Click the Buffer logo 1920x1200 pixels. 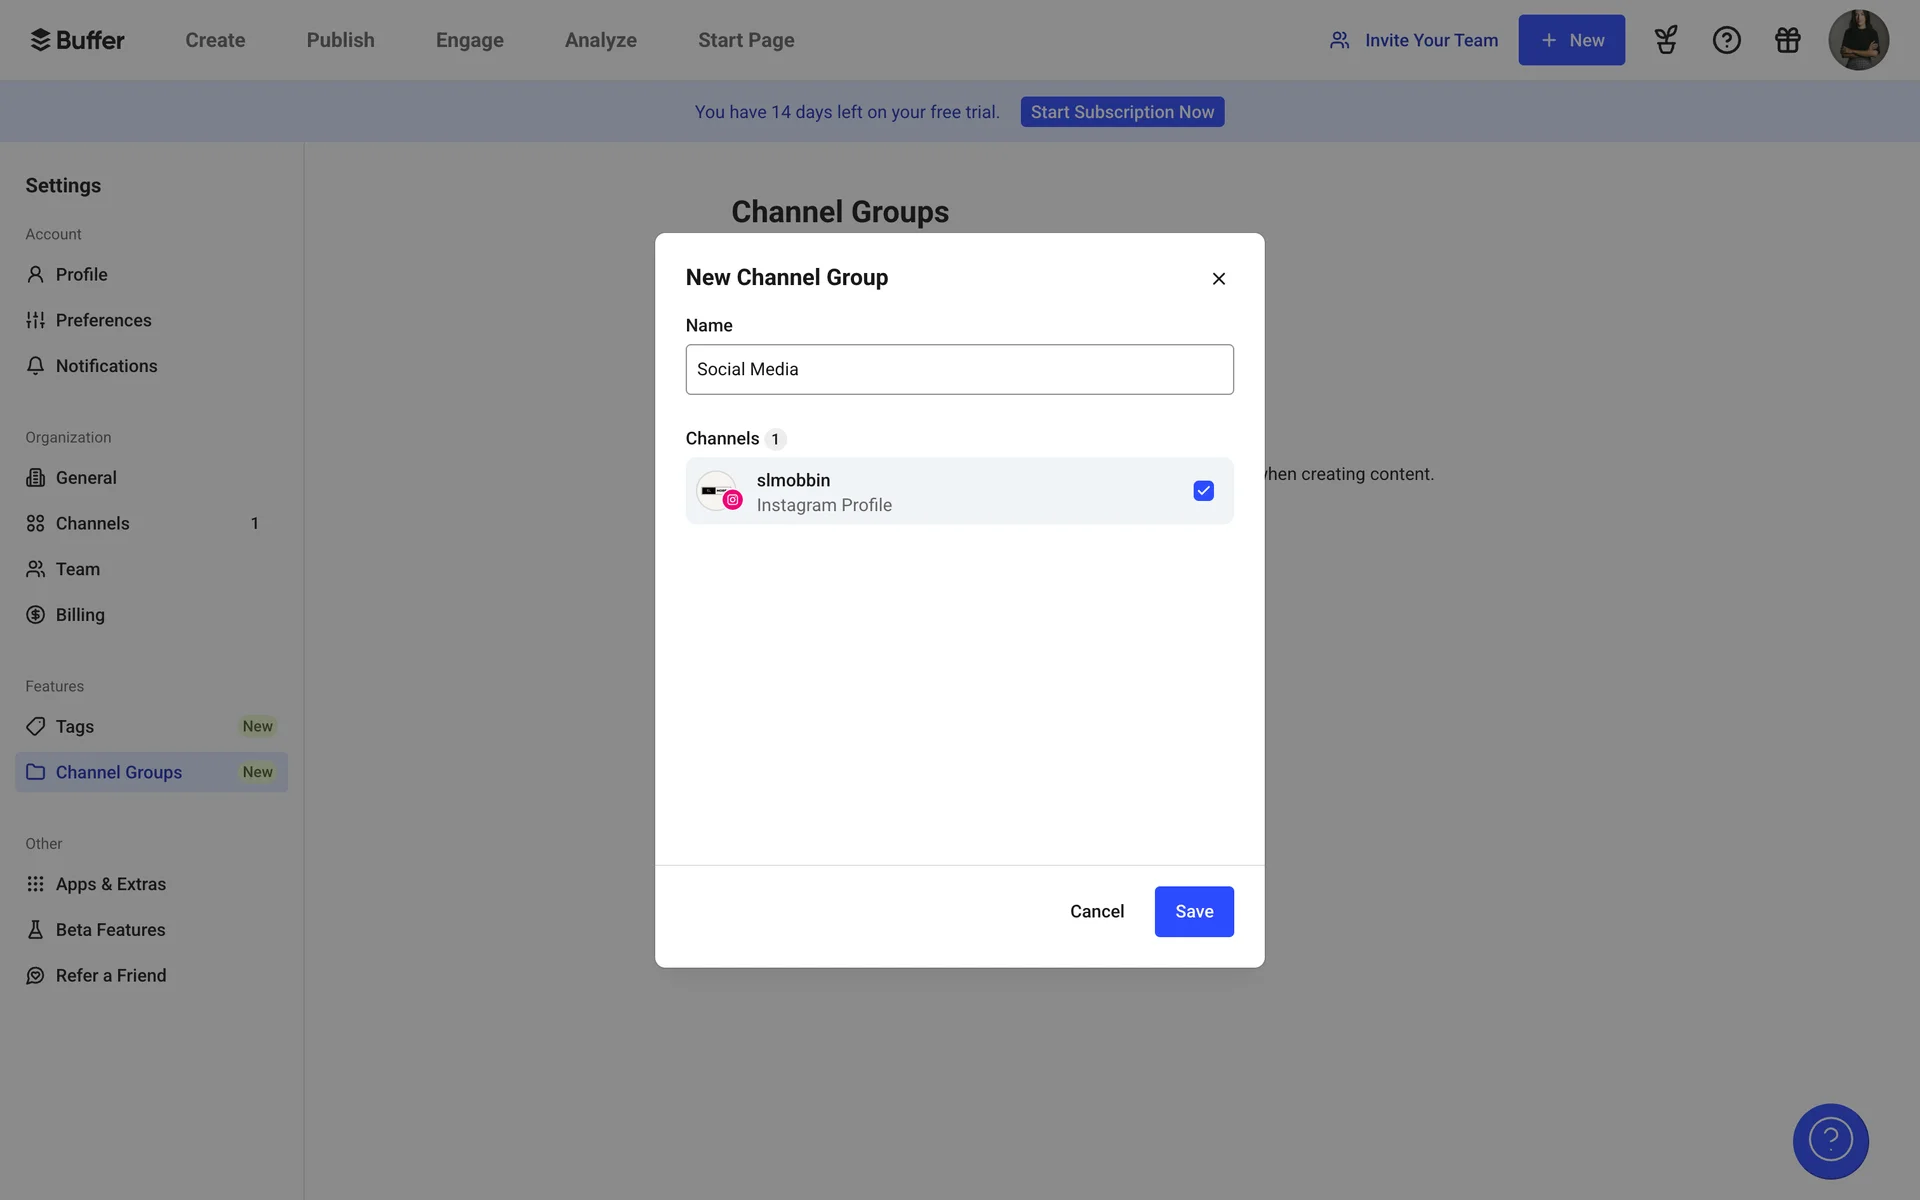[x=77, y=40]
